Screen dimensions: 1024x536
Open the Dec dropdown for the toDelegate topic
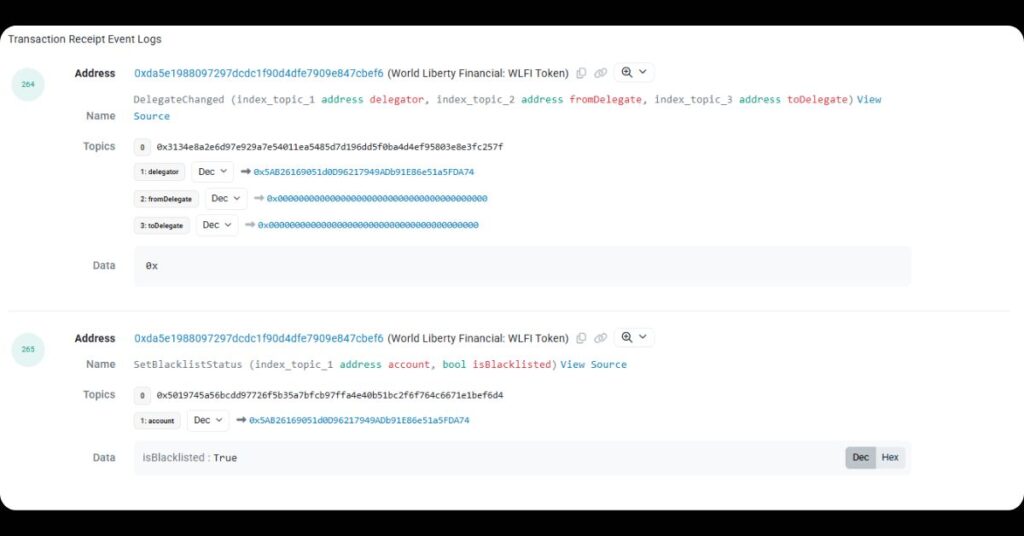pos(217,225)
